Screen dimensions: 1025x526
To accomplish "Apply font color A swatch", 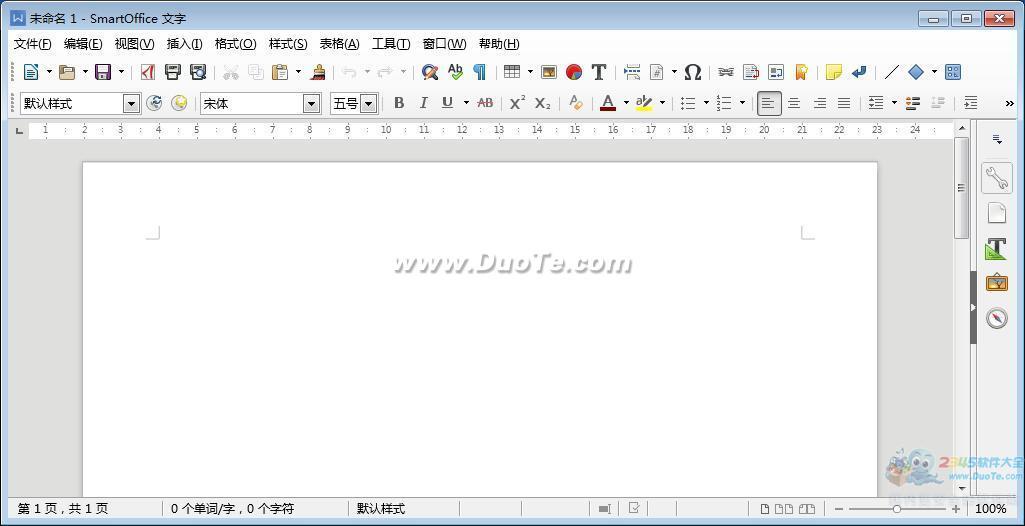I will pos(608,103).
